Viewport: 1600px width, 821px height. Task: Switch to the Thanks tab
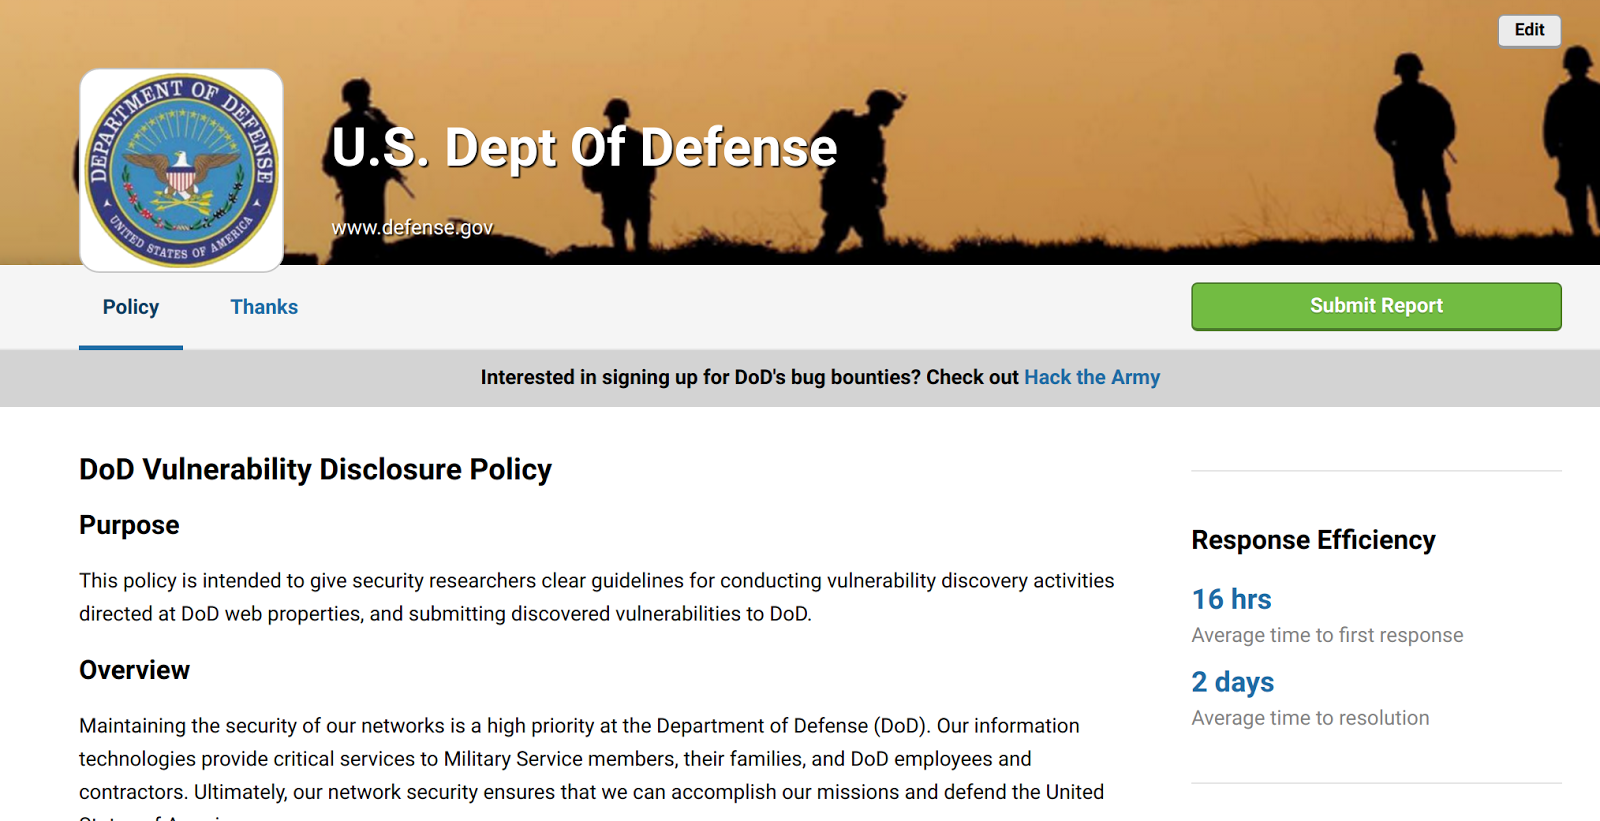[x=264, y=307]
